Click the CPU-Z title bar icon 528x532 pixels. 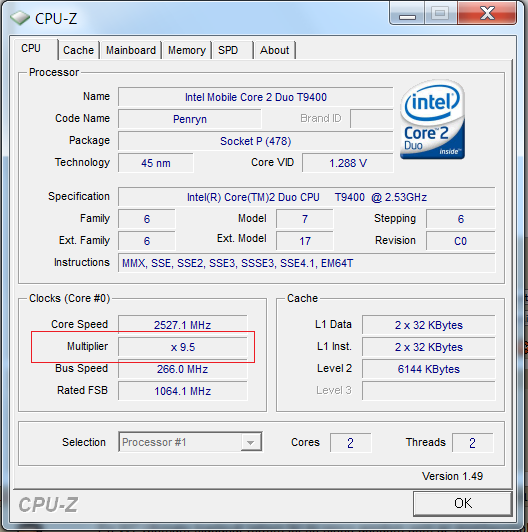click(19, 18)
